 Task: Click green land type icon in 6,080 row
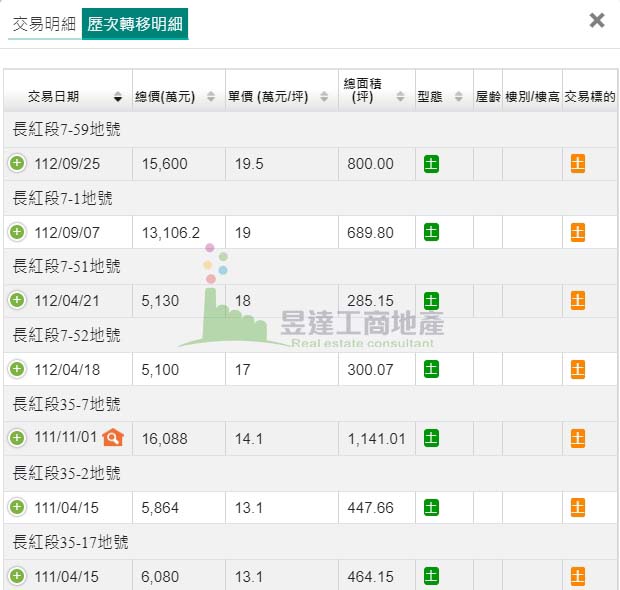[431, 576]
